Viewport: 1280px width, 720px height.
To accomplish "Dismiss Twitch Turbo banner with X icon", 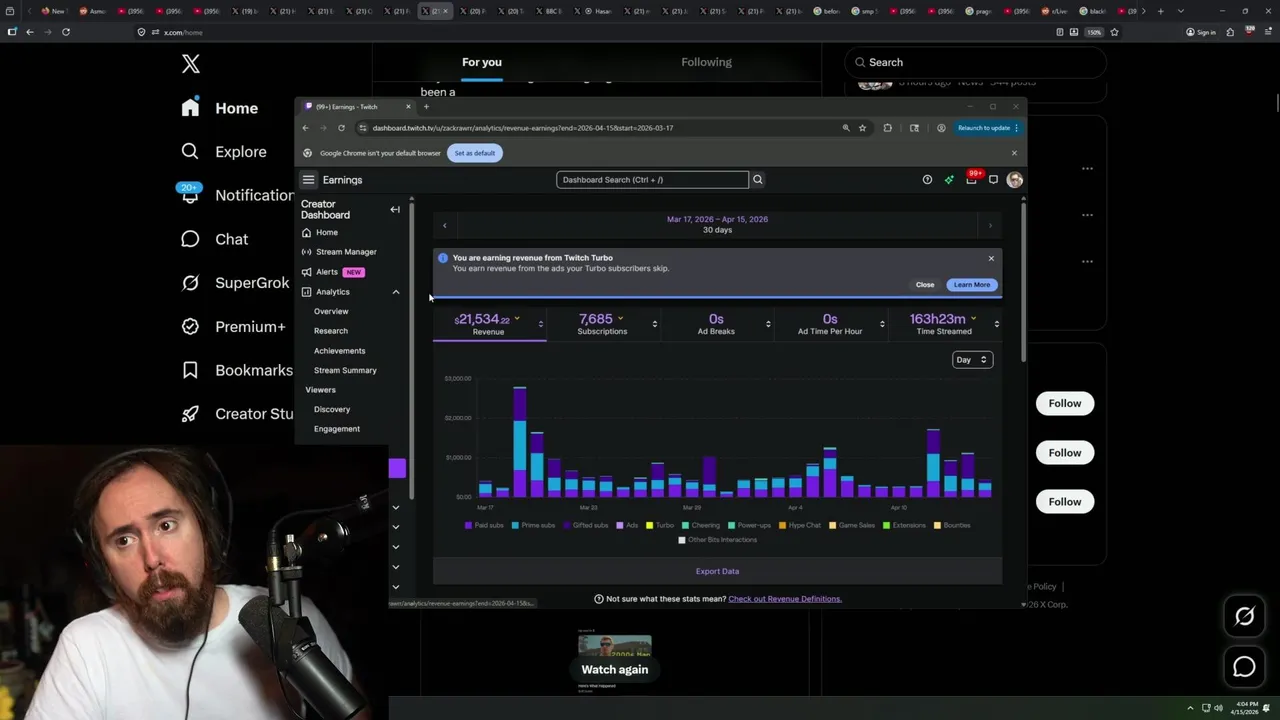I will (x=991, y=258).
